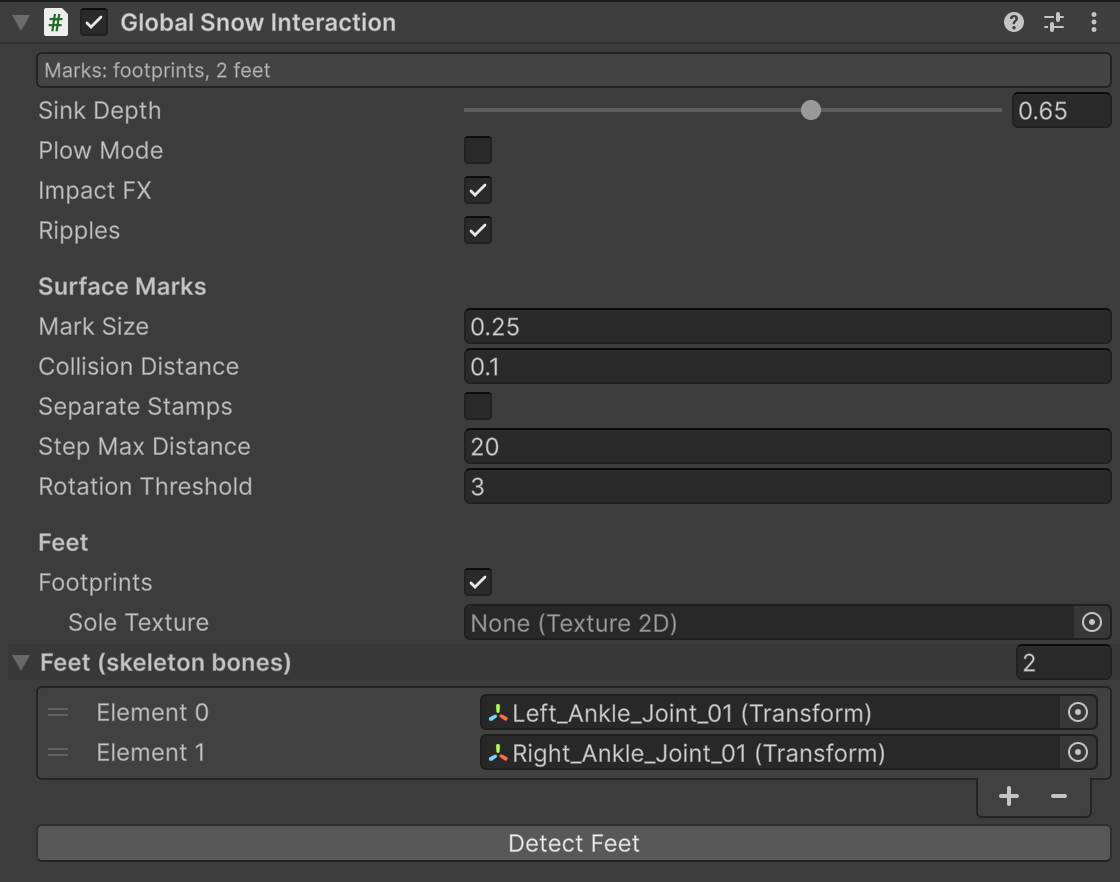Click the Detect Feet button
1120x882 pixels.
[x=574, y=843]
